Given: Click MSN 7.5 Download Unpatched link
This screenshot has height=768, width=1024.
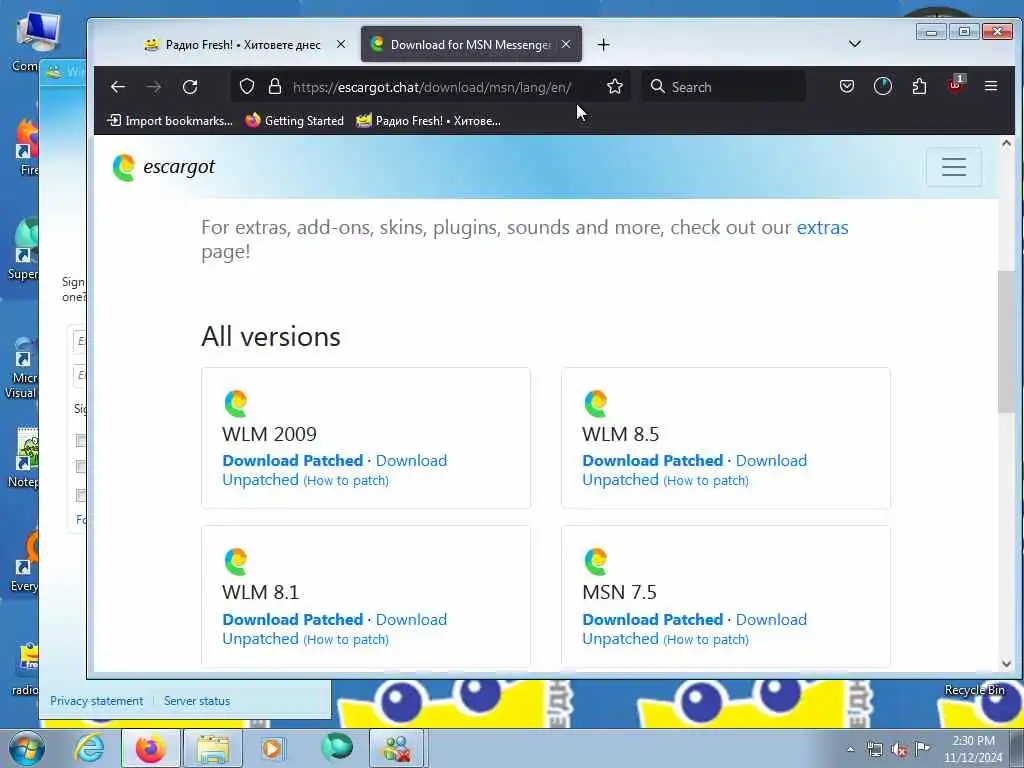Looking at the screenshot, I should [694, 629].
